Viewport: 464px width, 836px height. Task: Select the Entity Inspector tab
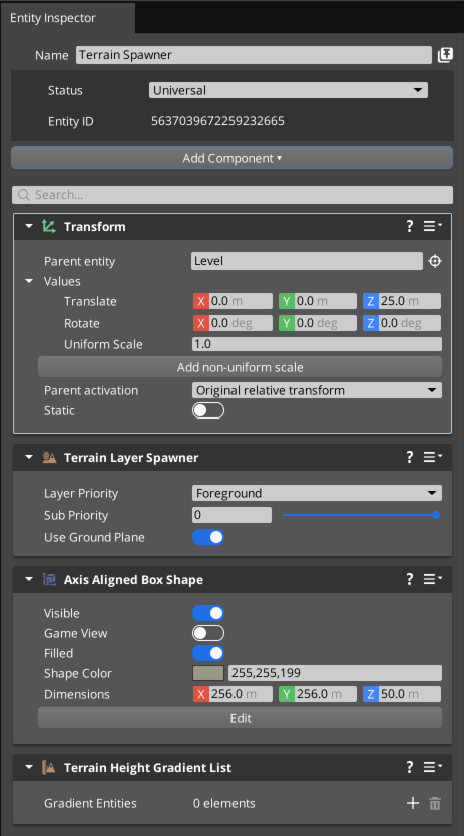pyautogui.click(x=53, y=18)
